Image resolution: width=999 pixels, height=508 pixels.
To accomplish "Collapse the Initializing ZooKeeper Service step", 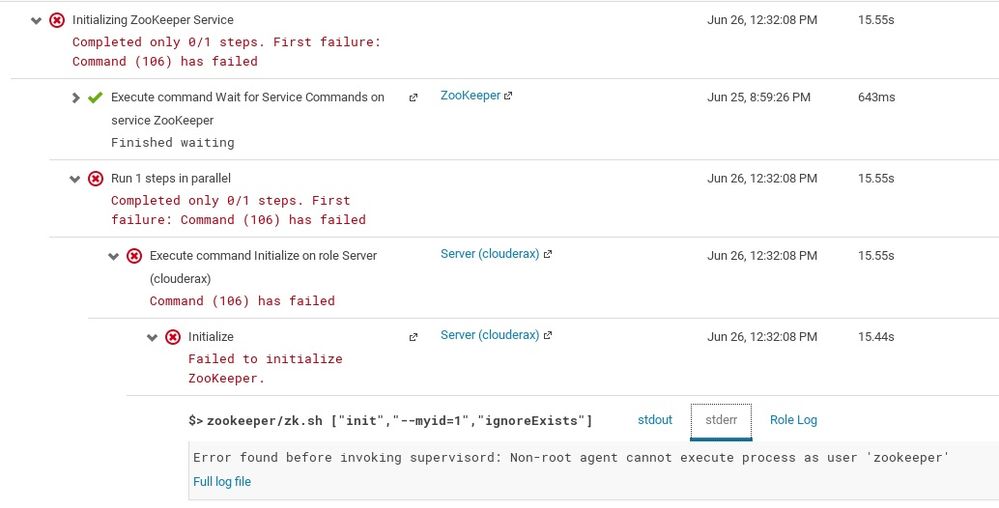I will tap(37, 20).
